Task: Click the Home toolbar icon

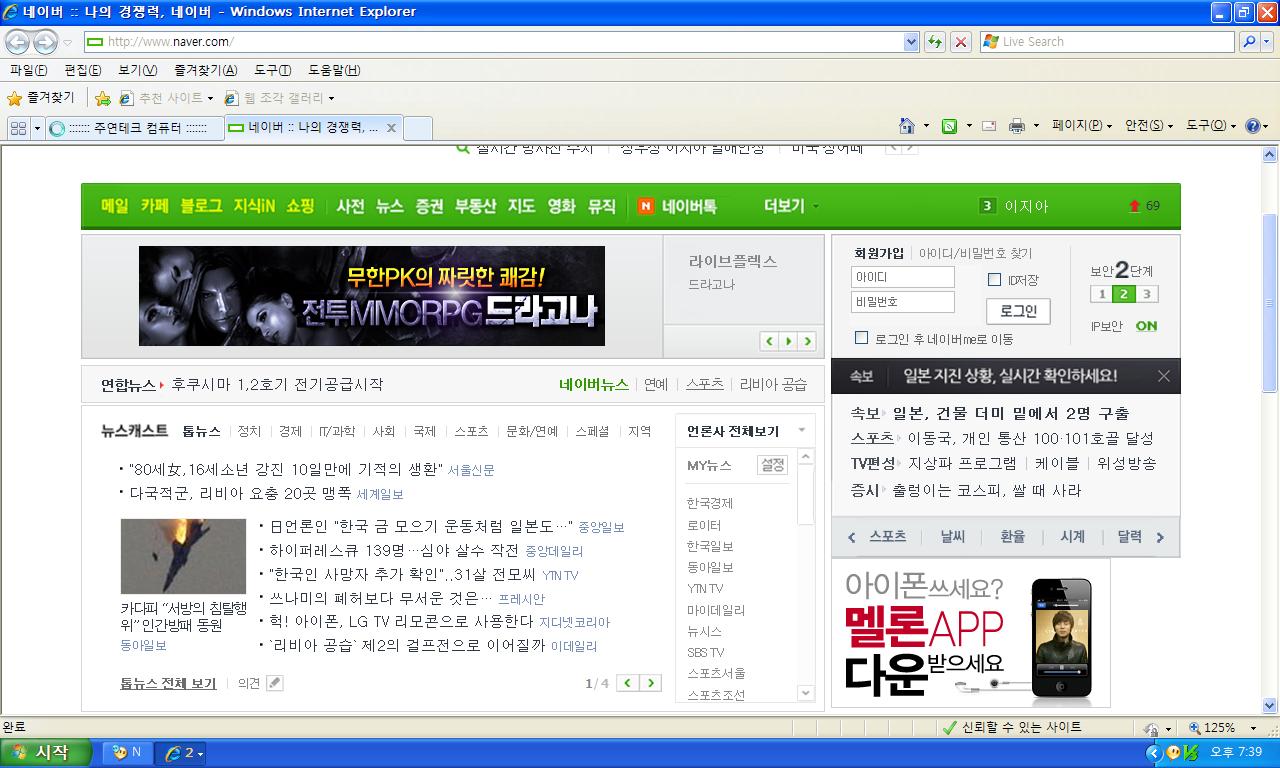Action: click(x=906, y=126)
